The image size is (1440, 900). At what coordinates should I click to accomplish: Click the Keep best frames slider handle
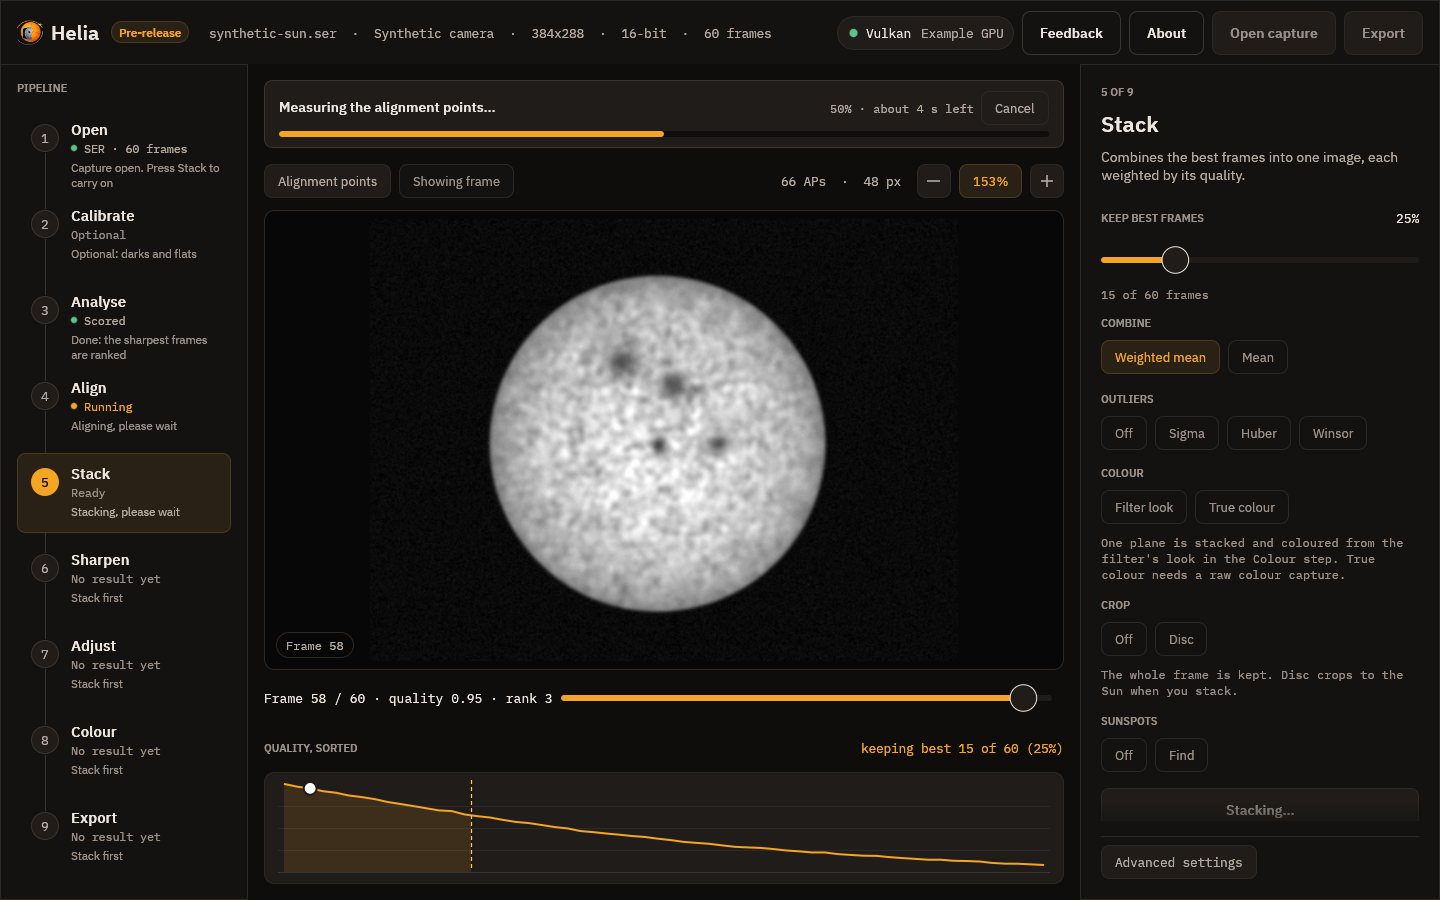point(1176,260)
